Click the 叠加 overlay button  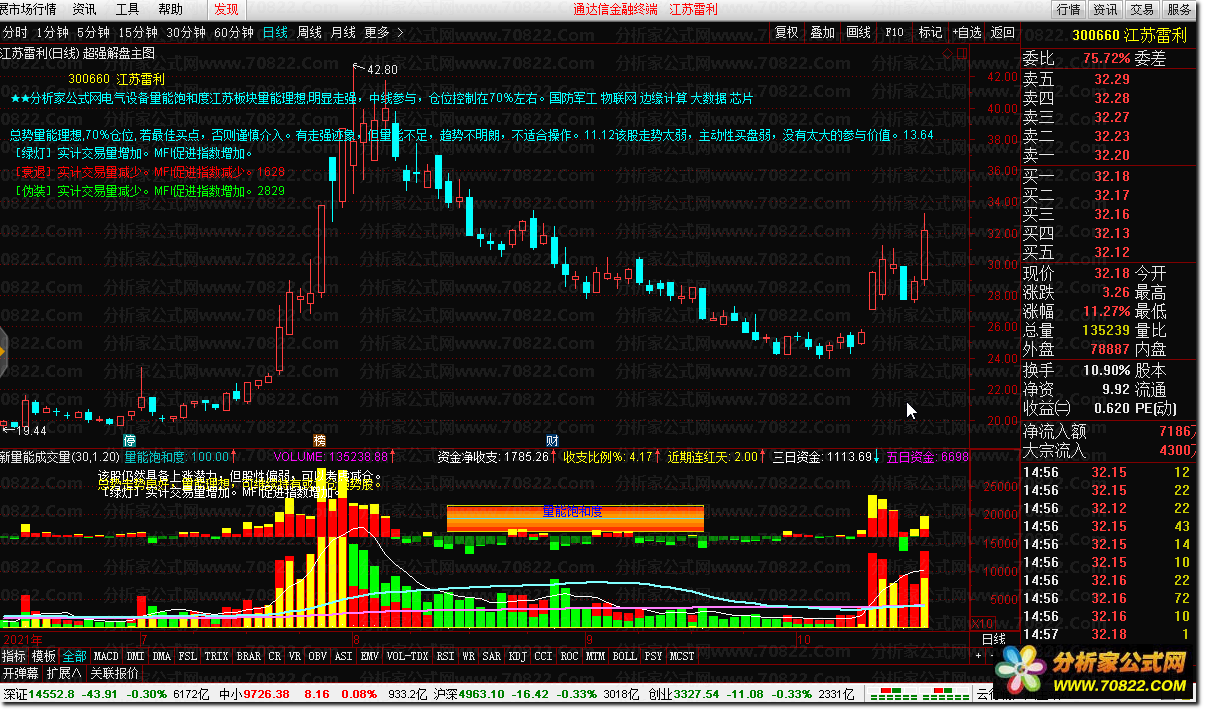tap(823, 32)
